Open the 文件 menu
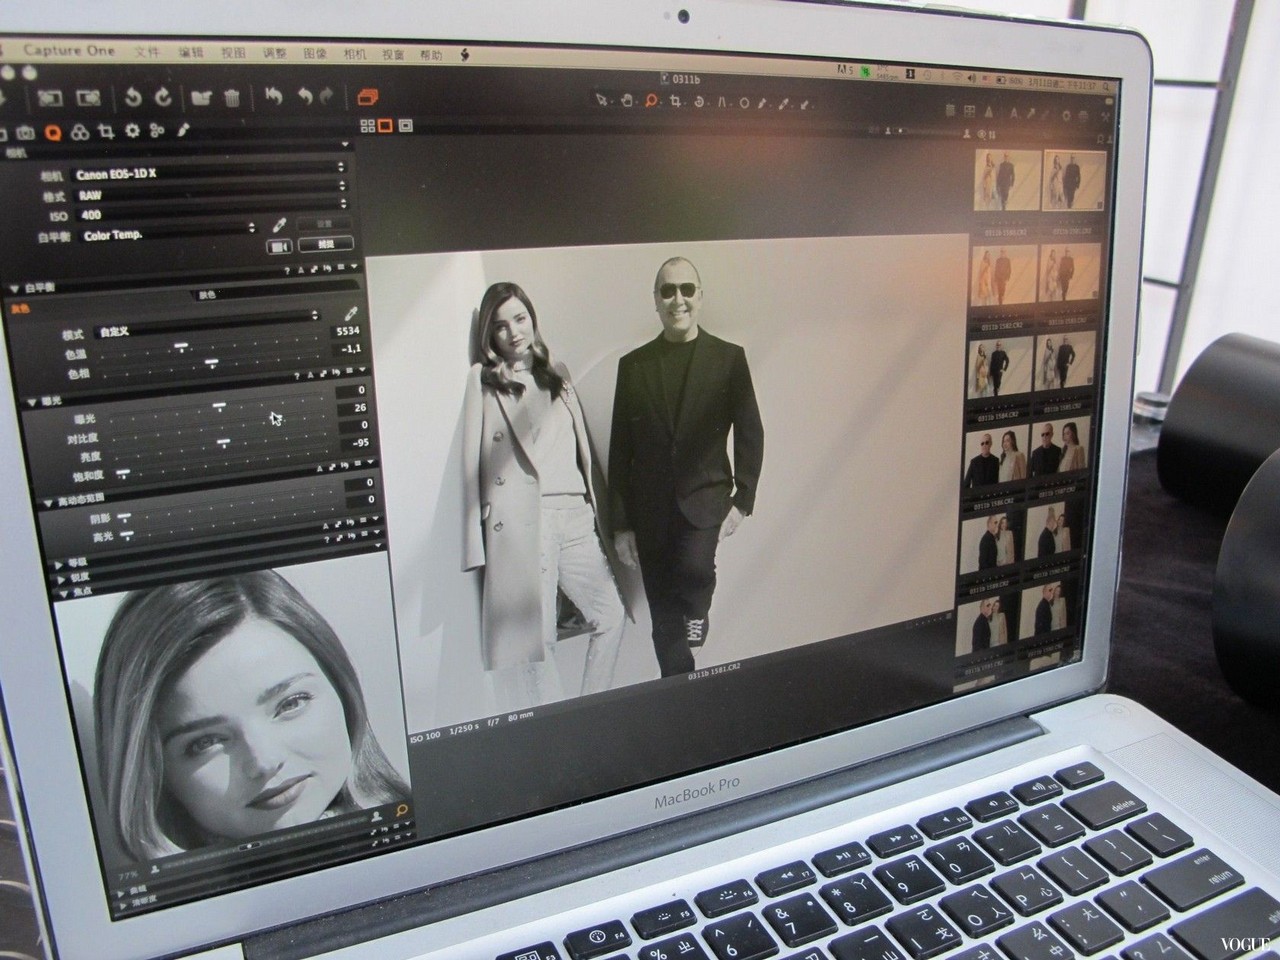 (147, 51)
